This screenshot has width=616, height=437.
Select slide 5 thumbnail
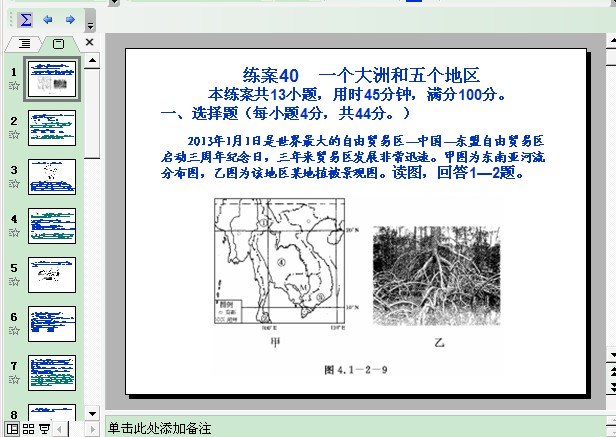point(51,273)
